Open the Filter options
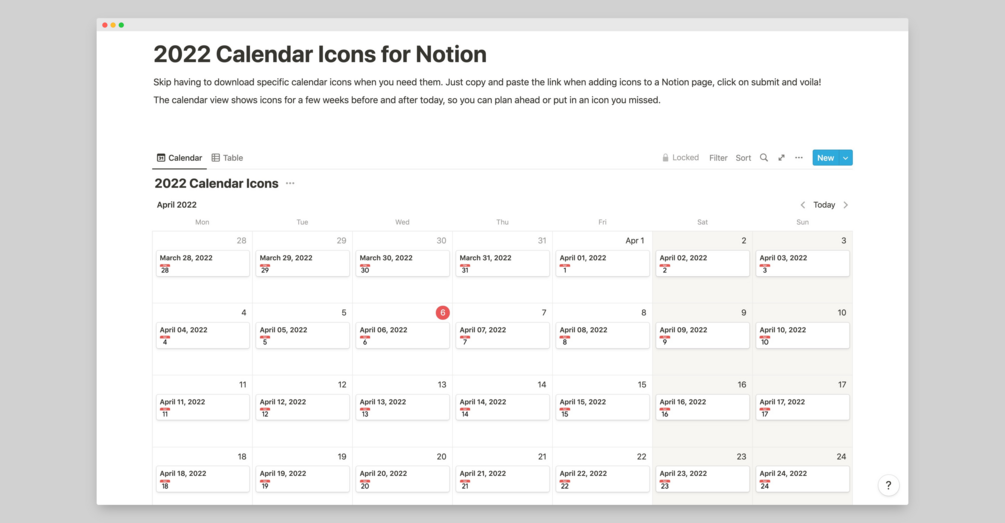 (x=718, y=158)
